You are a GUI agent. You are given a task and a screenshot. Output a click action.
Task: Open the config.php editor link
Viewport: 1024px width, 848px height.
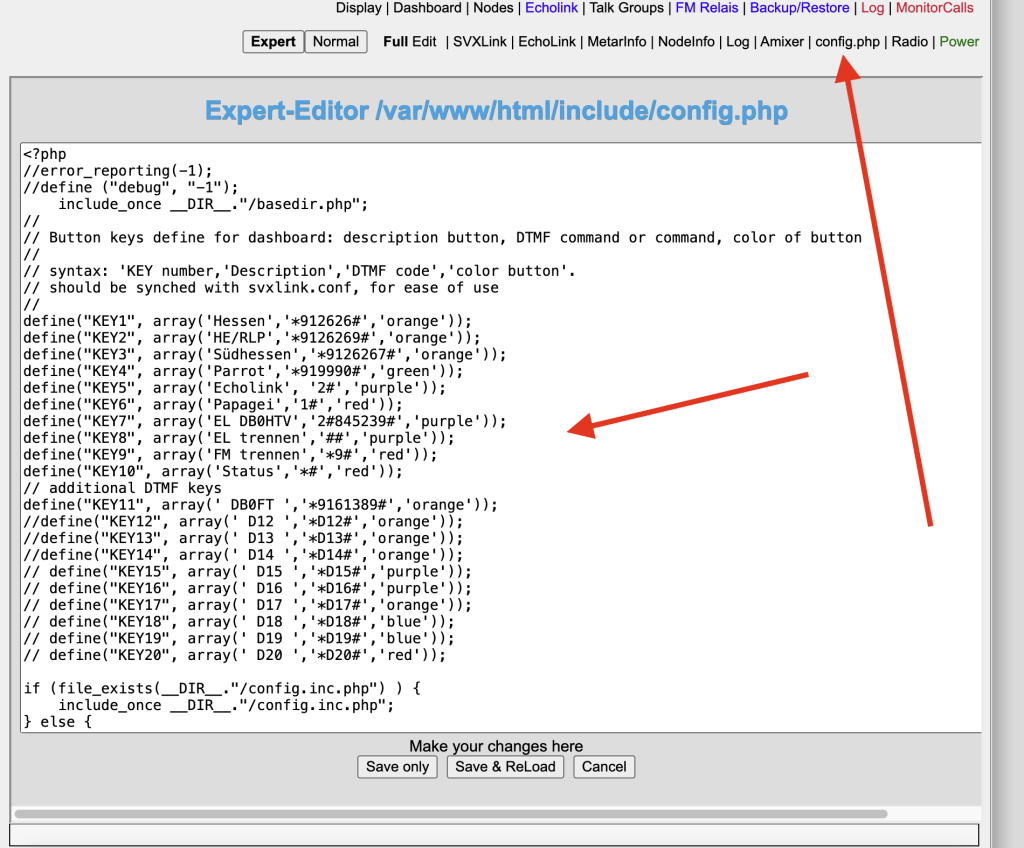[847, 42]
